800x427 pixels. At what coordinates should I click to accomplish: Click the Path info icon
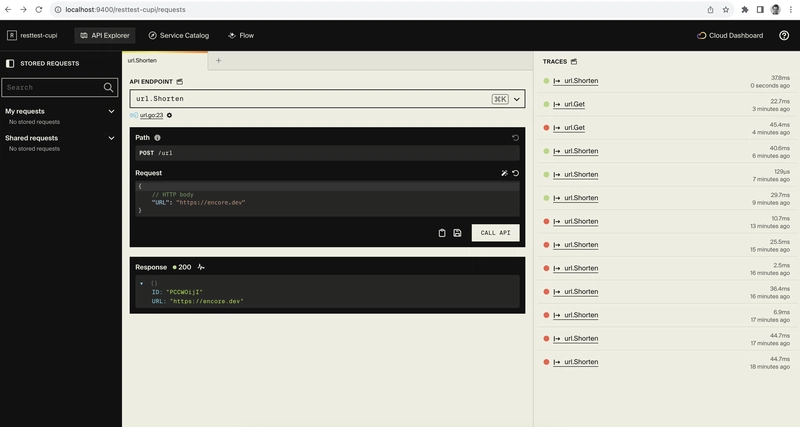tap(158, 138)
